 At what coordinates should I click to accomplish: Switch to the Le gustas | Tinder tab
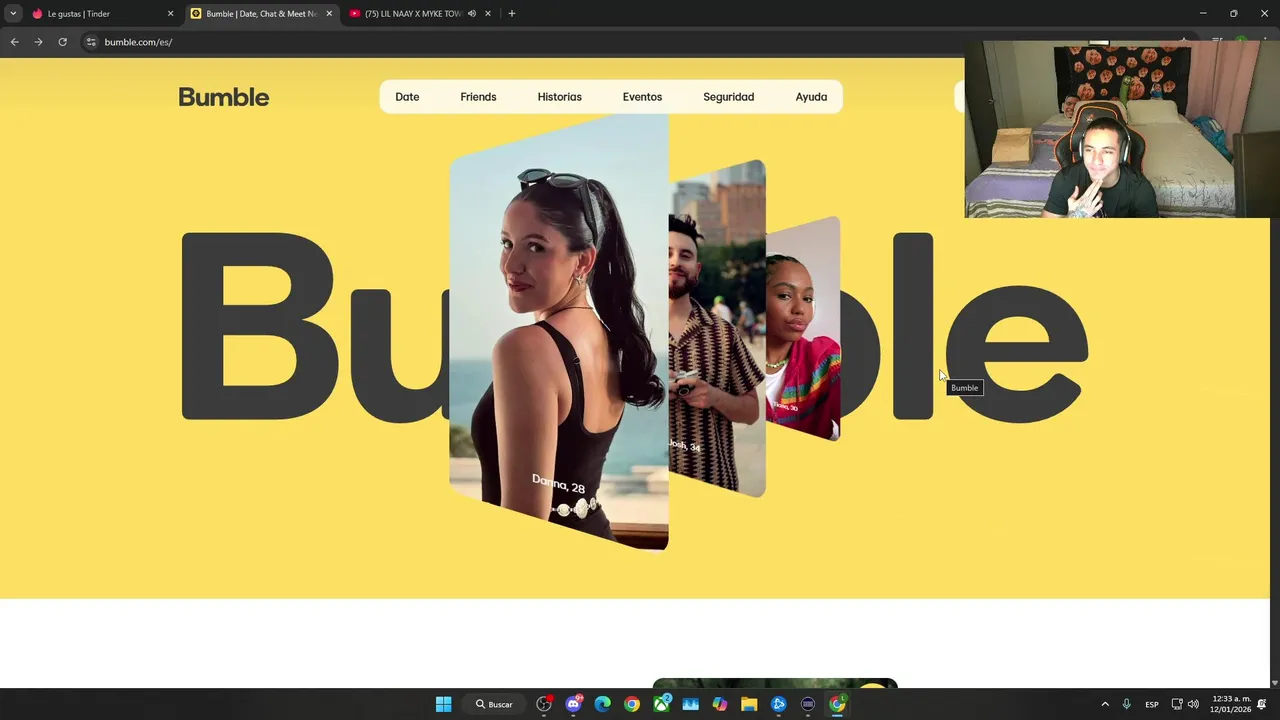click(x=104, y=14)
